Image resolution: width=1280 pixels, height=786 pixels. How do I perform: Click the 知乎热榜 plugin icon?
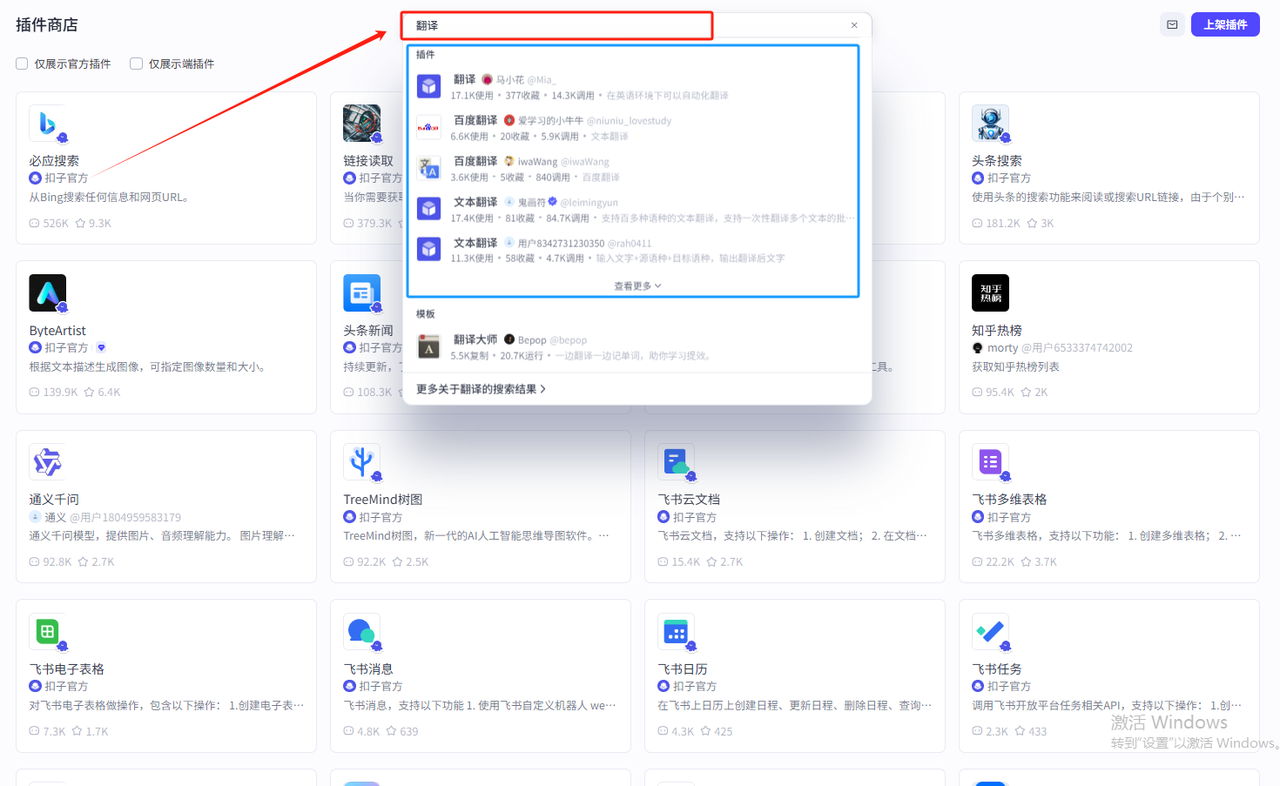(990, 293)
